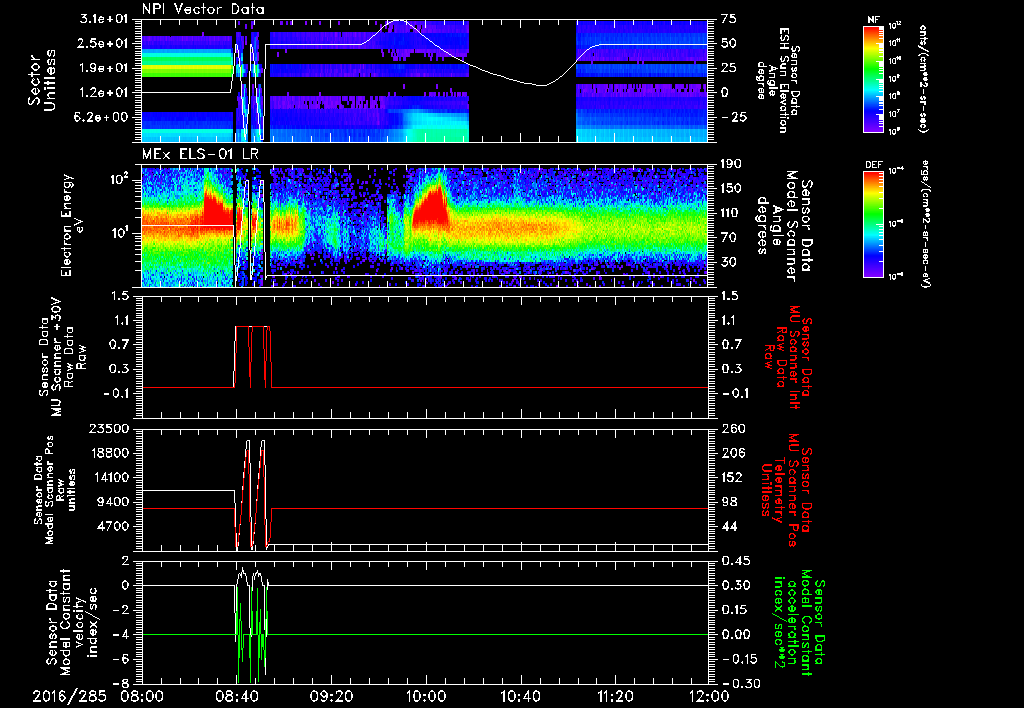Click the red electron burst near 10:00 in ELS
1024x708 pixels.
[430, 208]
